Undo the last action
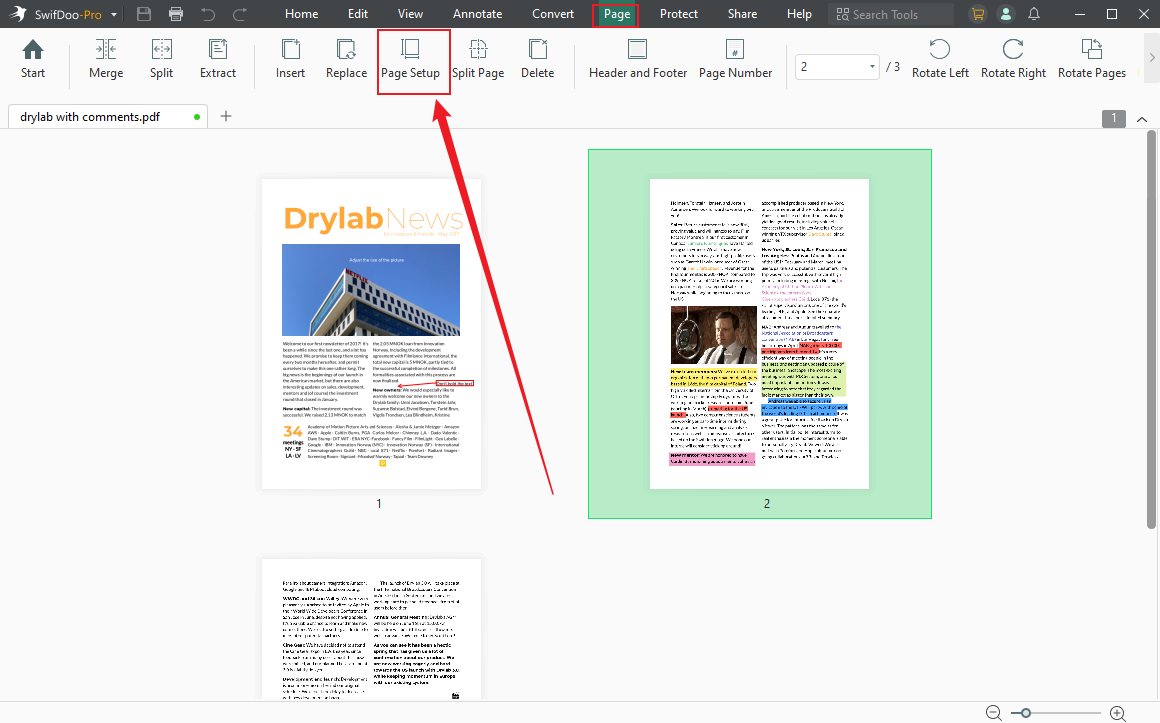Screen dimensions: 1160x723 (x=207, y=14)
